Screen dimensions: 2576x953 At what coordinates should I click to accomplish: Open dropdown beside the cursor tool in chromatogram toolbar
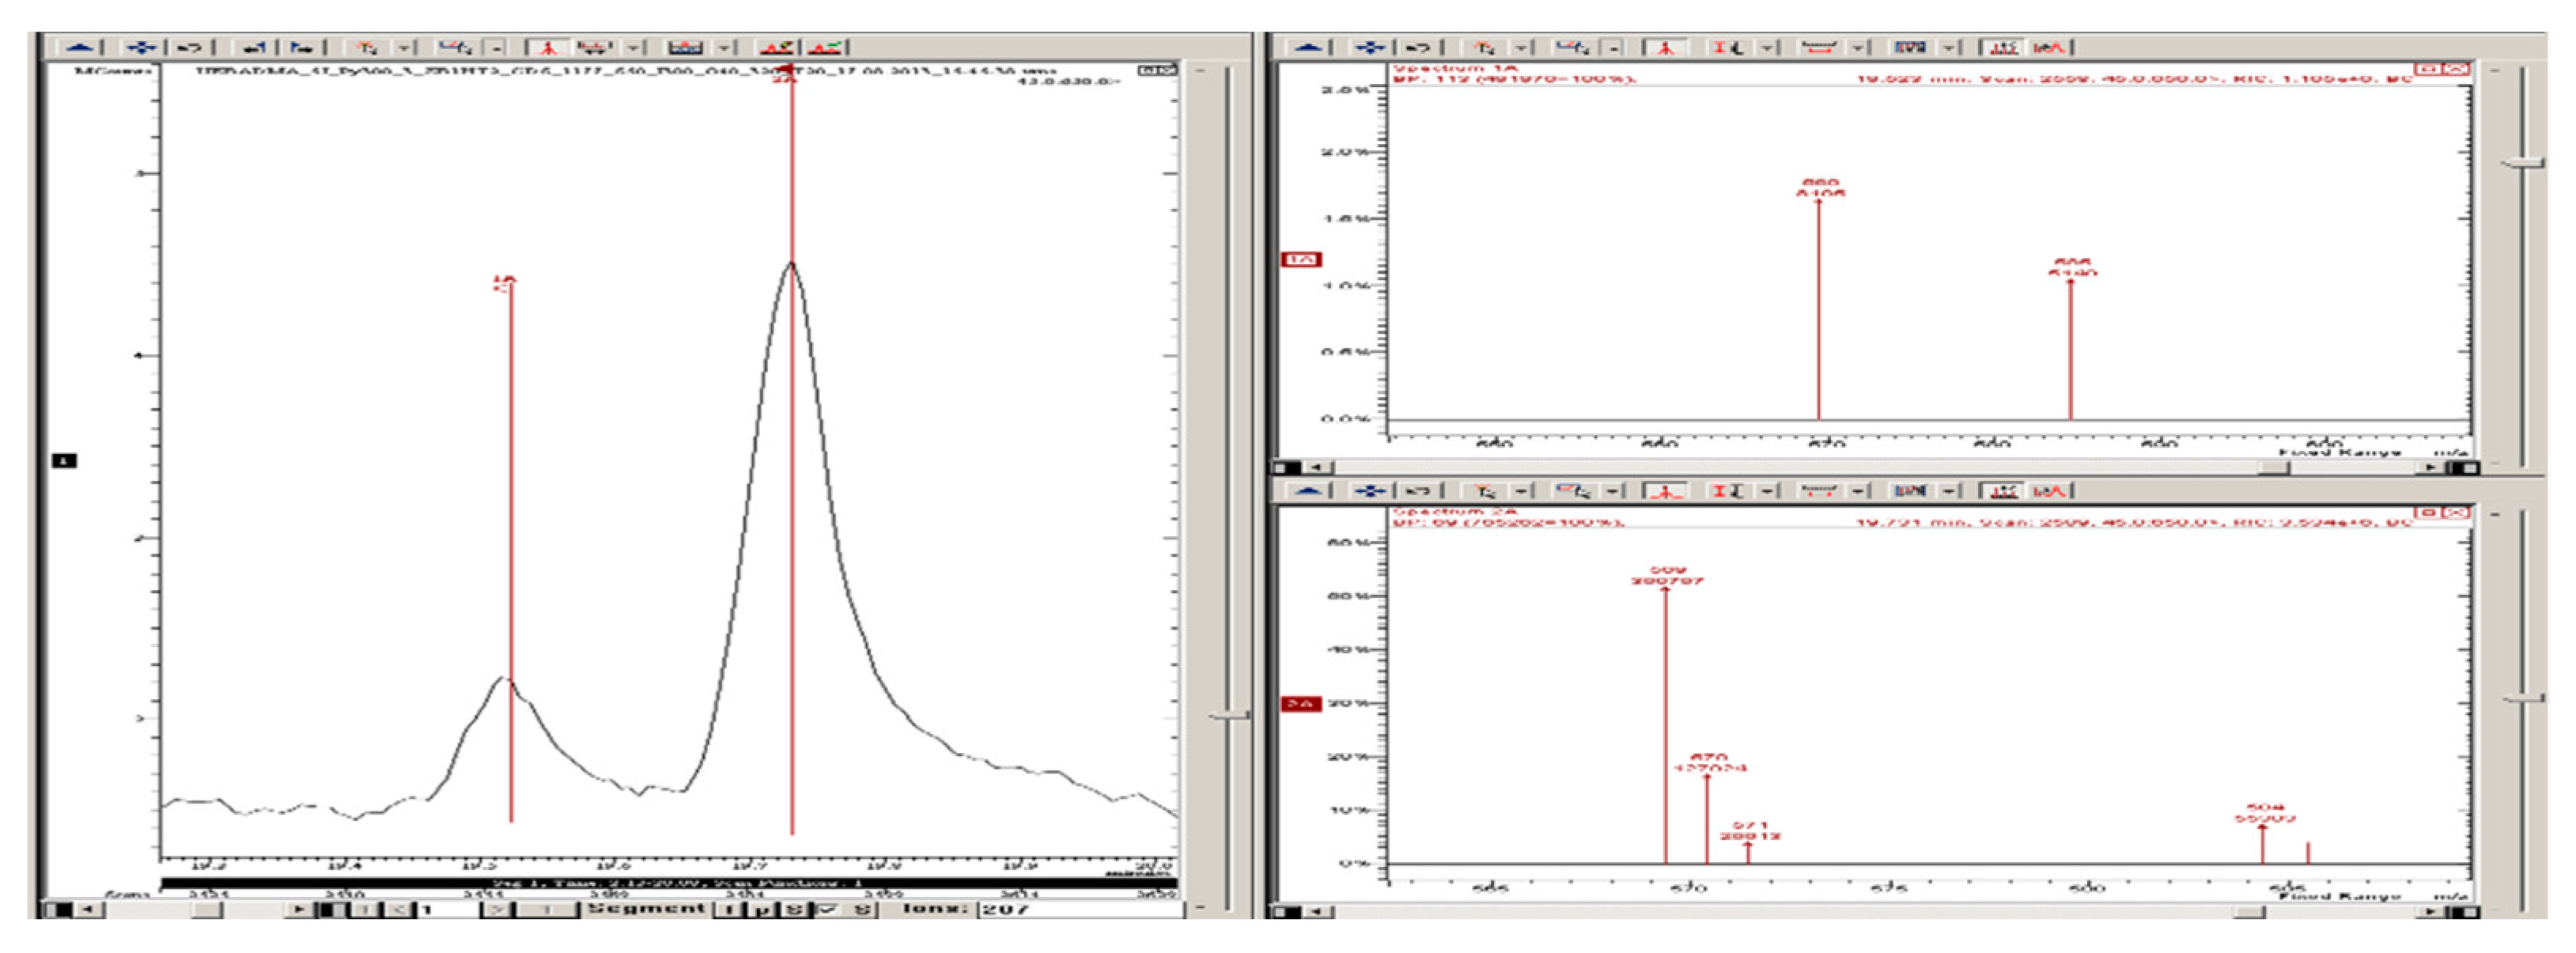(x=404, y=47)
